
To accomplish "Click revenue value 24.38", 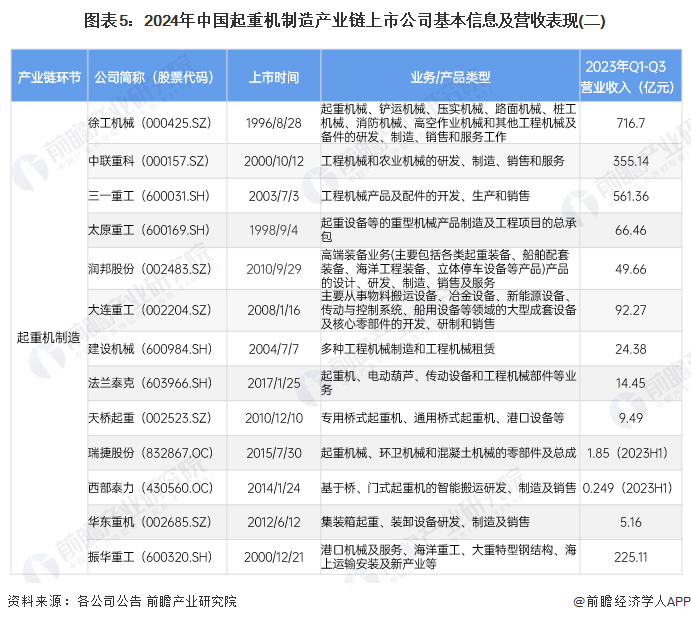I will point(631,349).
